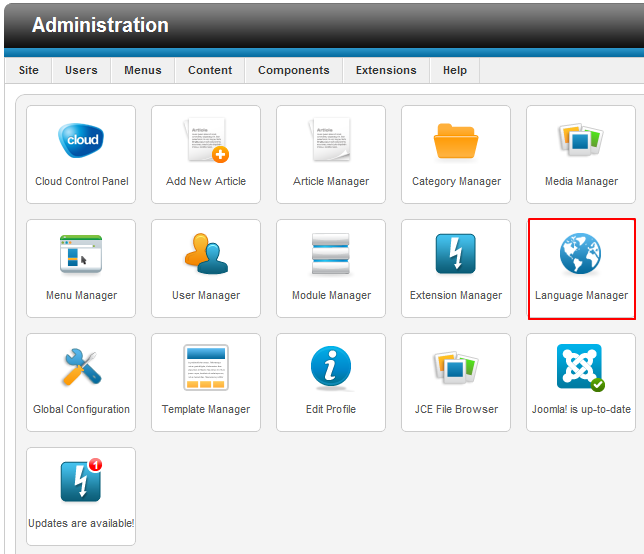The height and width of the screenshot is (554, 644).
Task: Click the Add New Article icon
Action: tap(206, 141)
